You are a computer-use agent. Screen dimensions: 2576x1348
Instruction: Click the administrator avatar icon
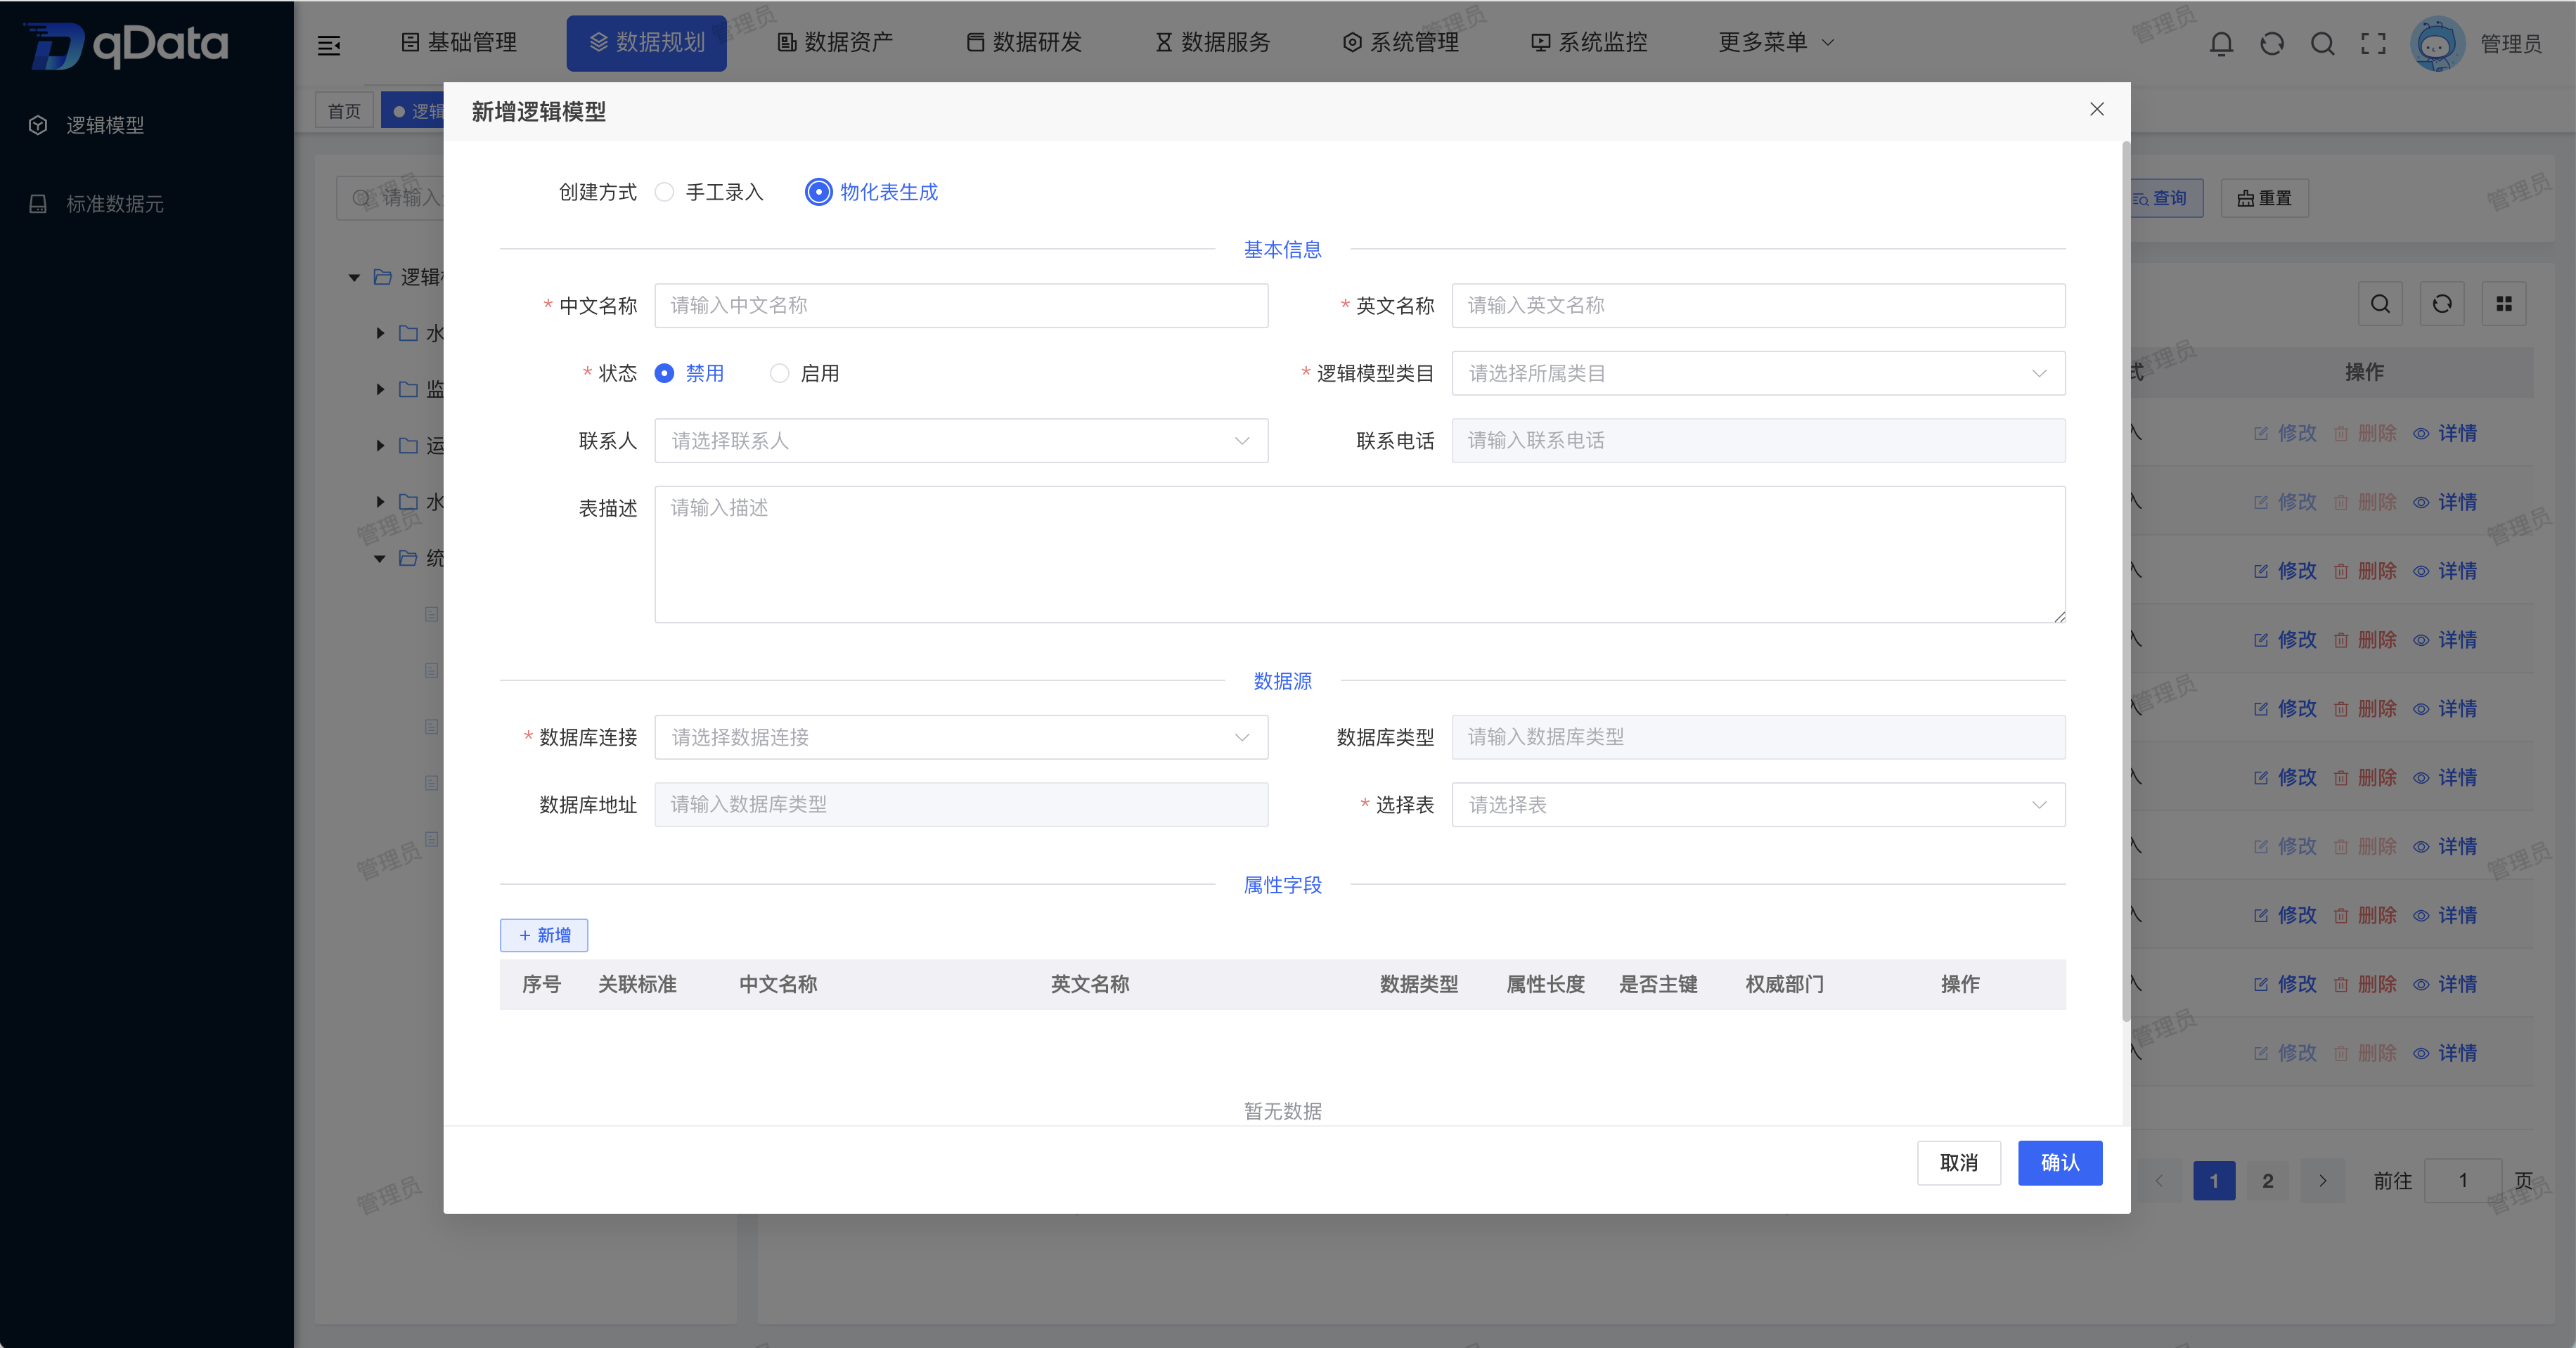2438,43
